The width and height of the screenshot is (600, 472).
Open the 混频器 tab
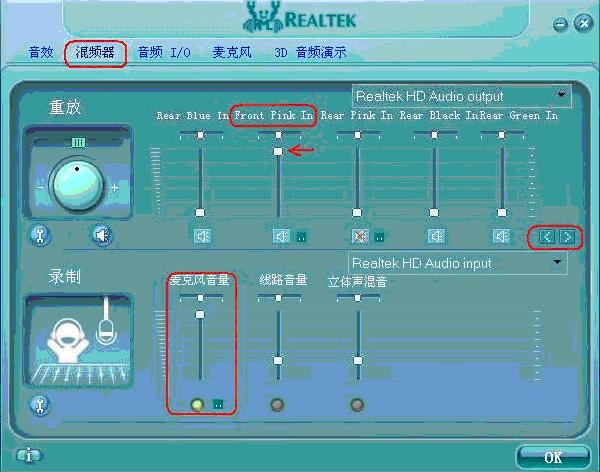(95, 52)
